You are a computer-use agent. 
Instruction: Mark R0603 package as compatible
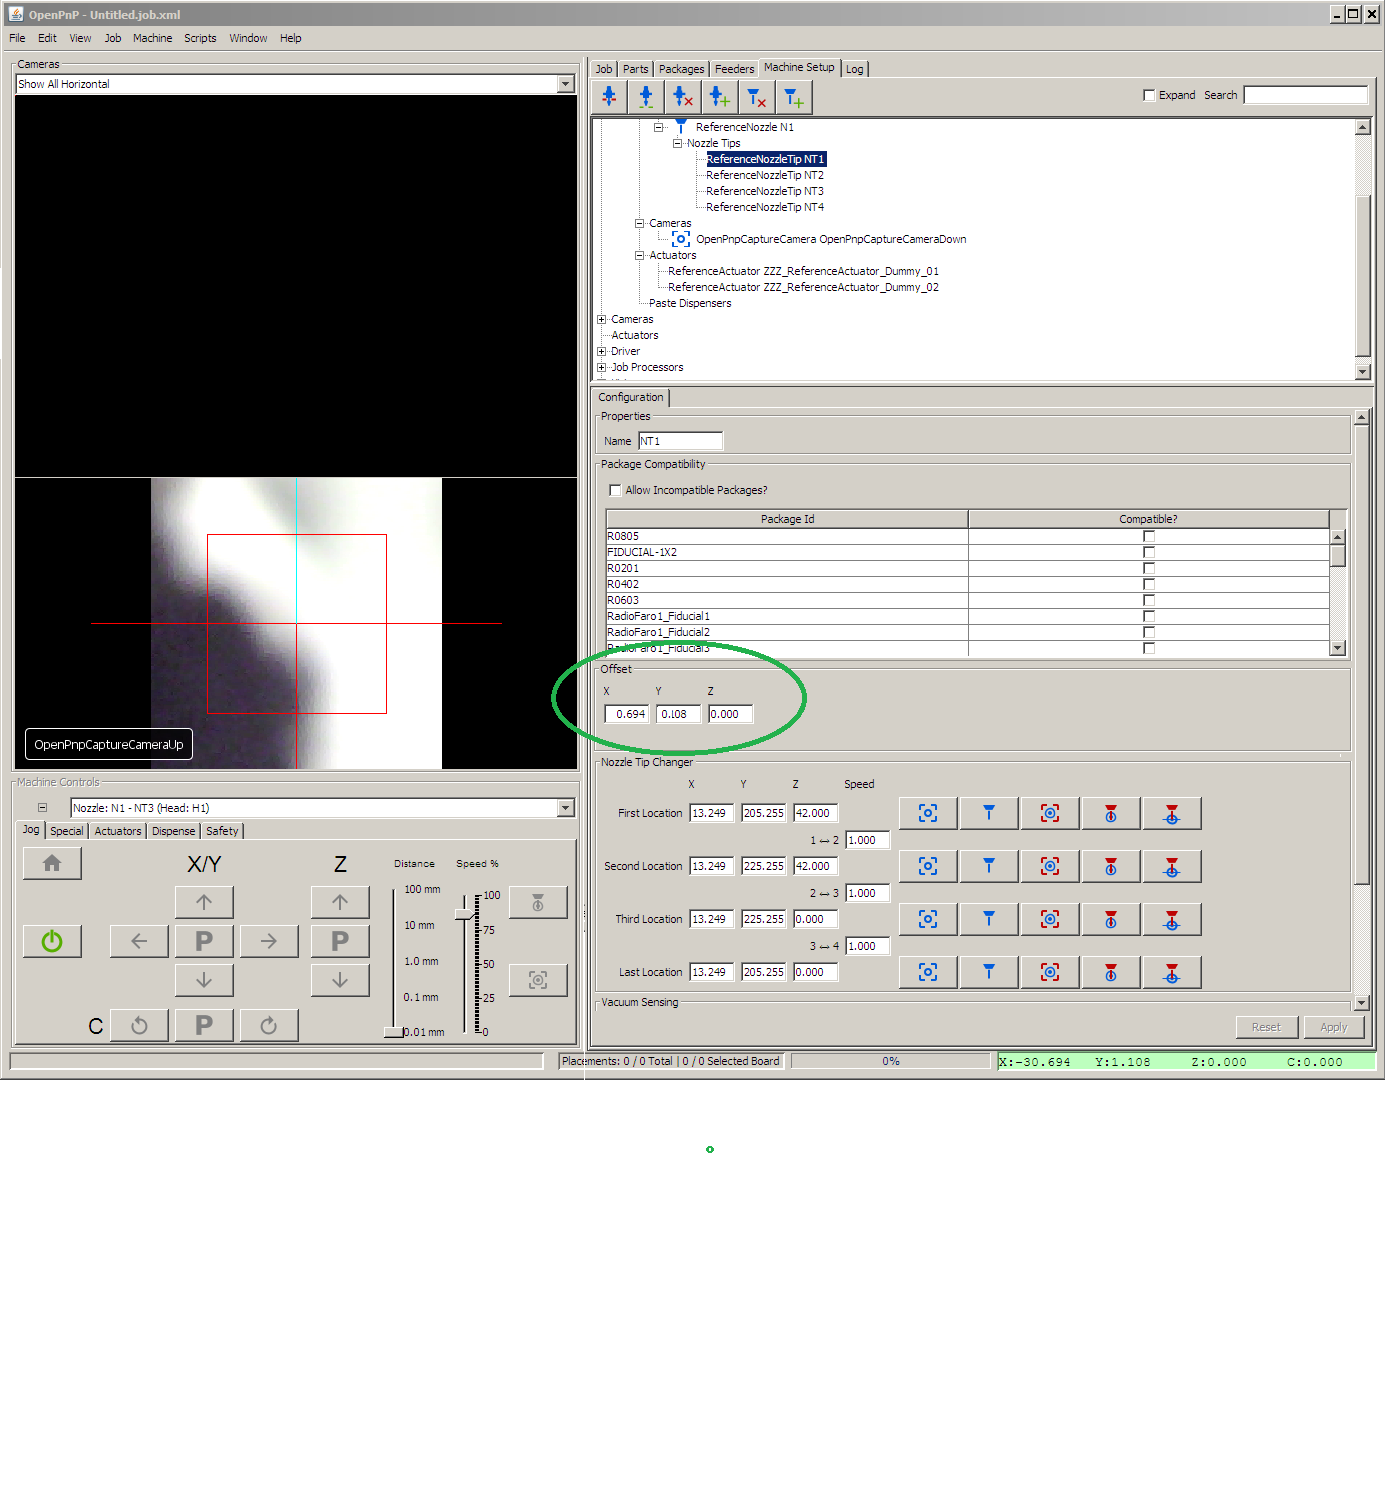[1149, 600]
